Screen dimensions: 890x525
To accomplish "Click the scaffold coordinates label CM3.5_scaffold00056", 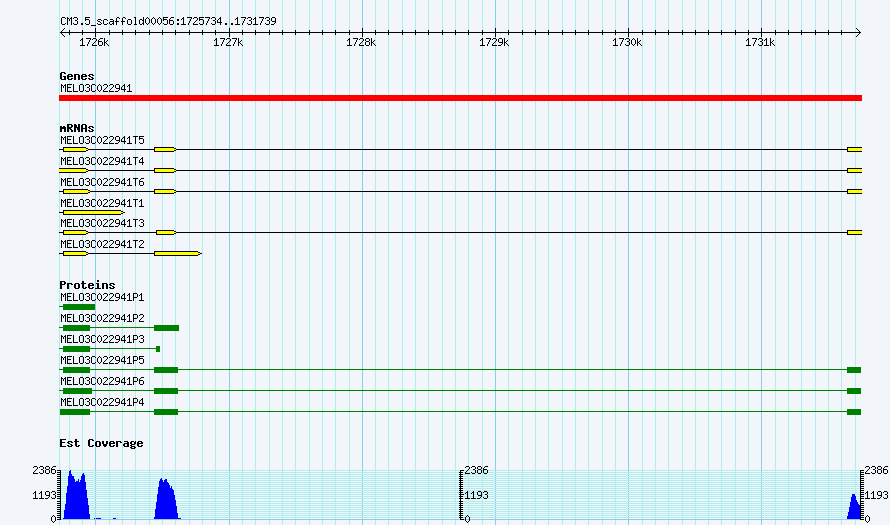I will click(x=168, y=22).
